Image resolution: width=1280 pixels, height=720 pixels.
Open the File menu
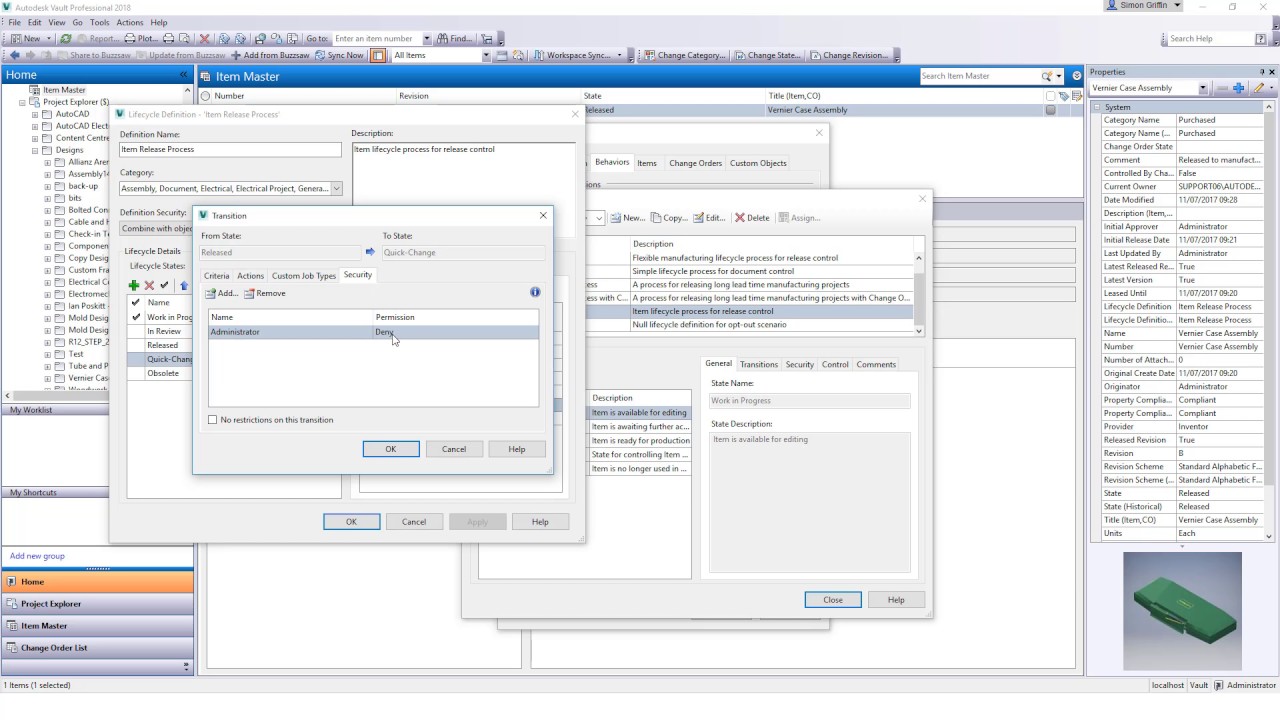(15, 22)
